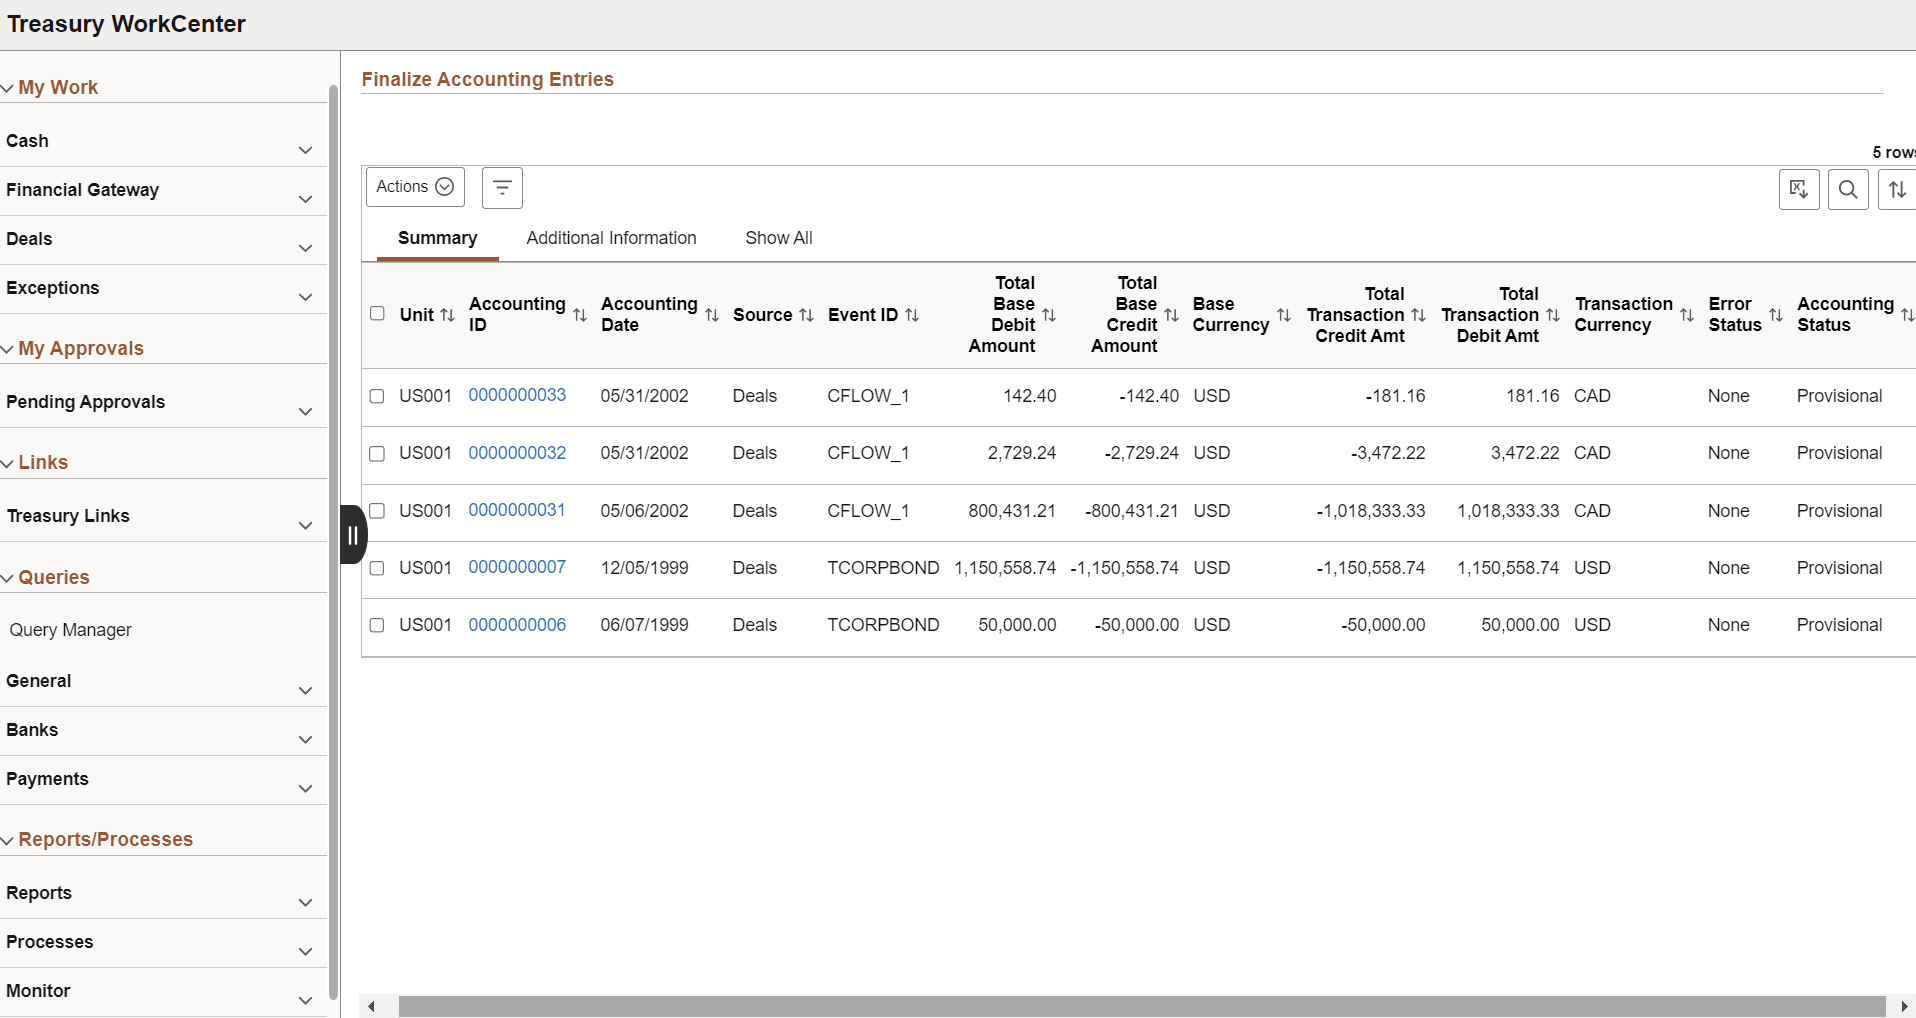Open the grid sort options
This screenshot has width=1916, height=1018.
[x=1897, y=189]
